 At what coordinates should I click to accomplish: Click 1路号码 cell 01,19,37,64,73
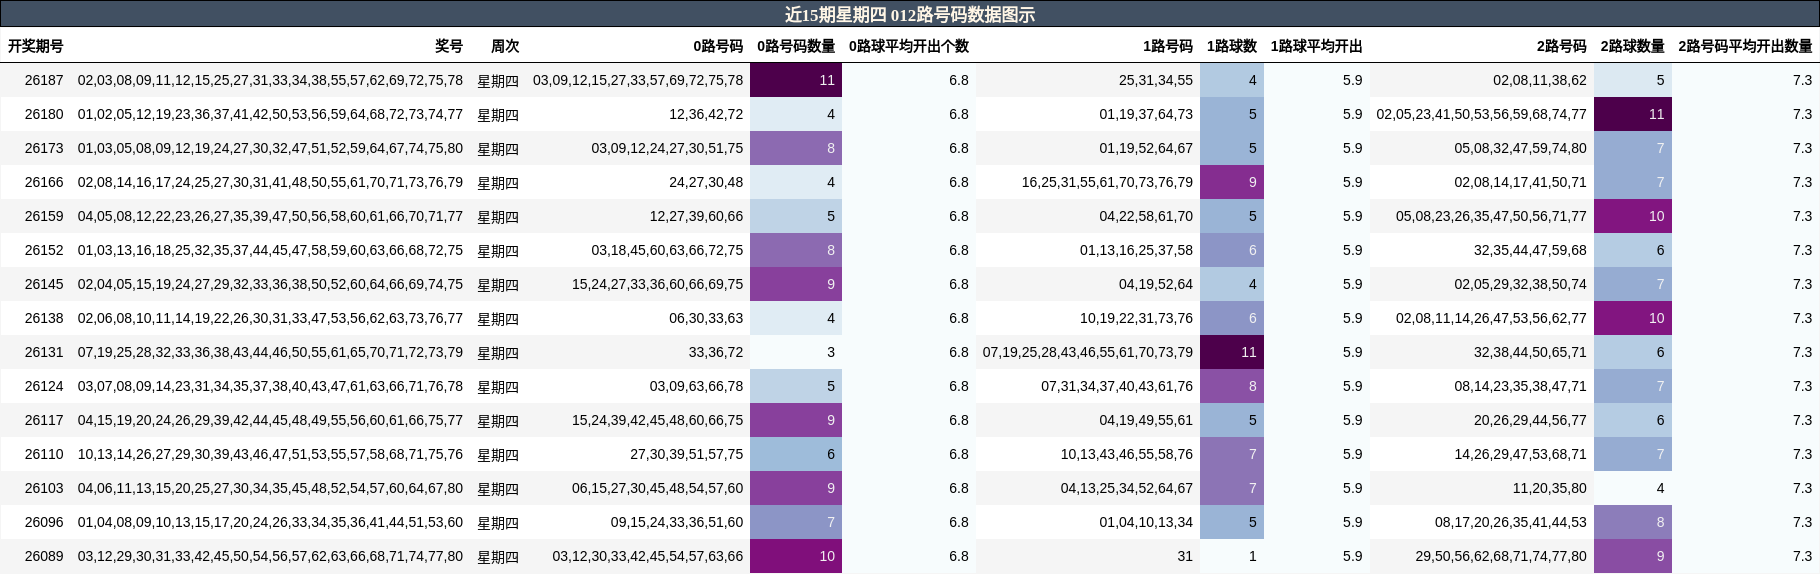[x=1146, y=114]
